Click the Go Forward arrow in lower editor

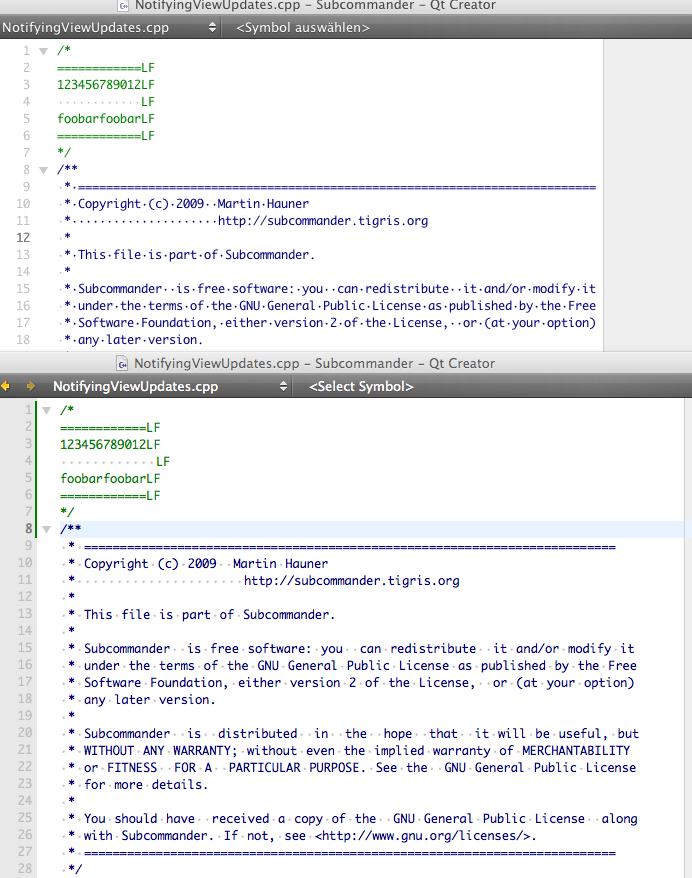pos(30,386)
